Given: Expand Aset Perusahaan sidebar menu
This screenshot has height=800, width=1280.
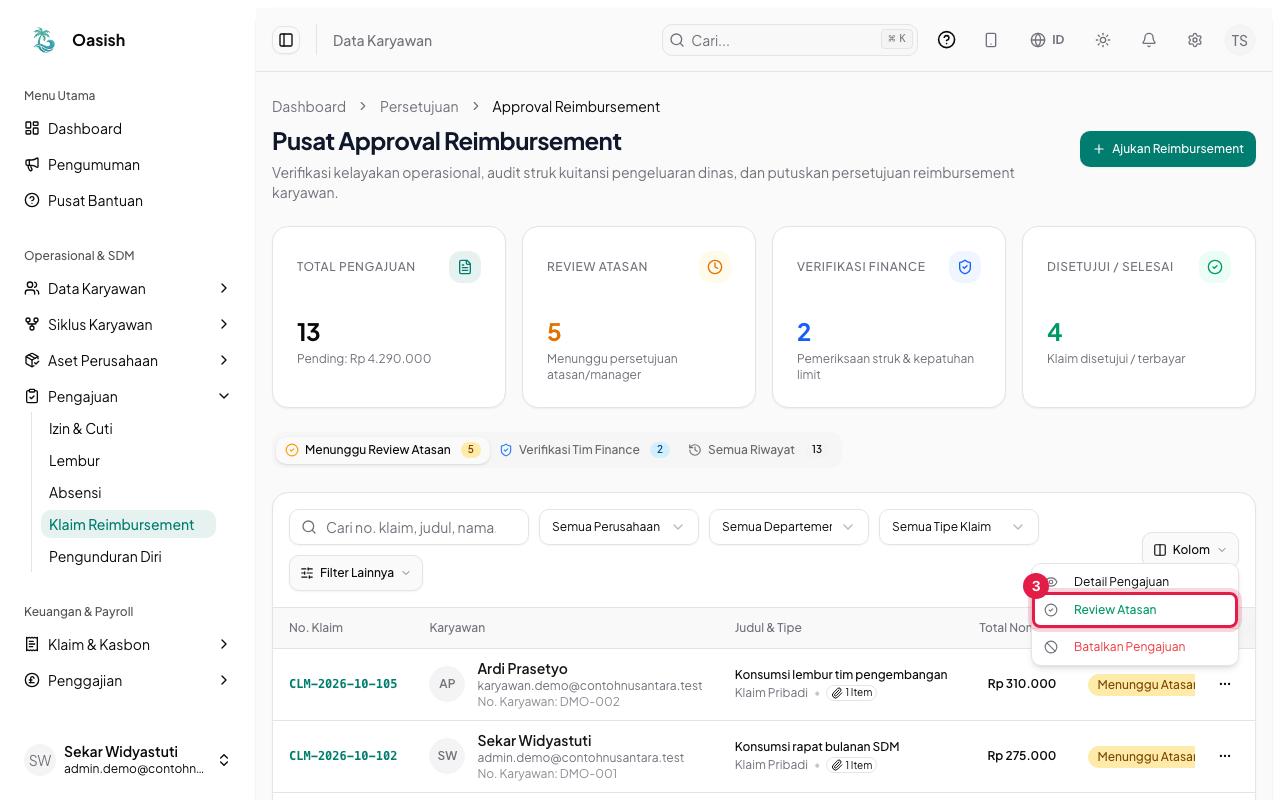Looking at the screenshot, I should tap(128, 361).
